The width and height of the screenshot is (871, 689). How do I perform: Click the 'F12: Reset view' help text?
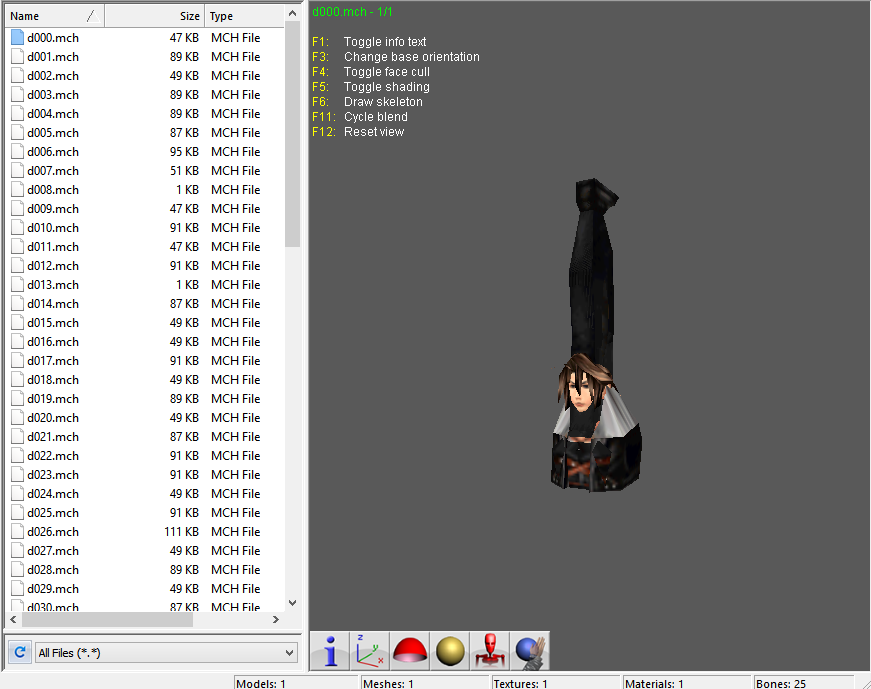(358, 132)
